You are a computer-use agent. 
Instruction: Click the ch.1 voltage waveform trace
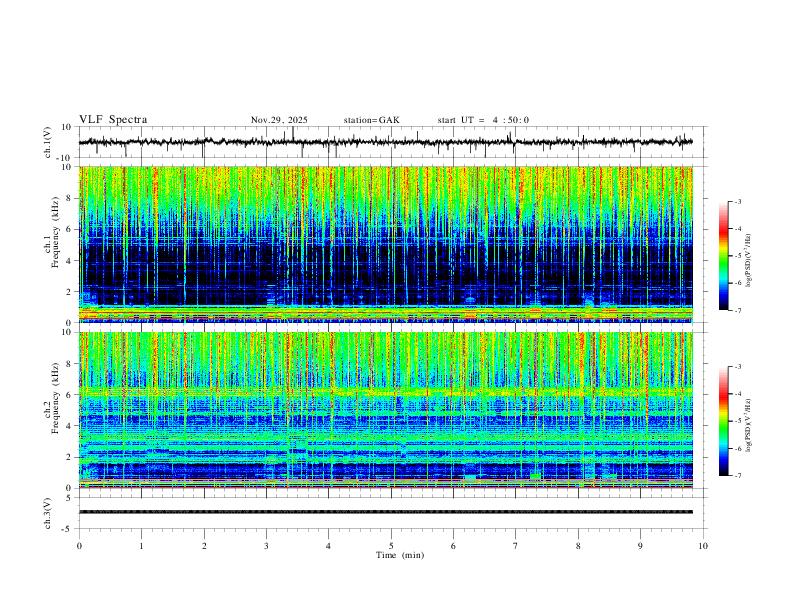386,142
